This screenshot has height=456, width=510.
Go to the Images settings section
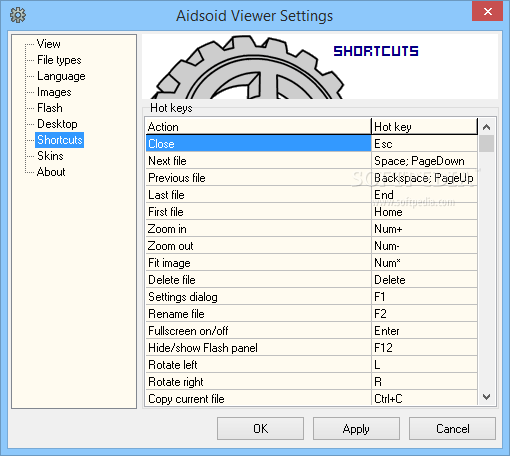54,92
